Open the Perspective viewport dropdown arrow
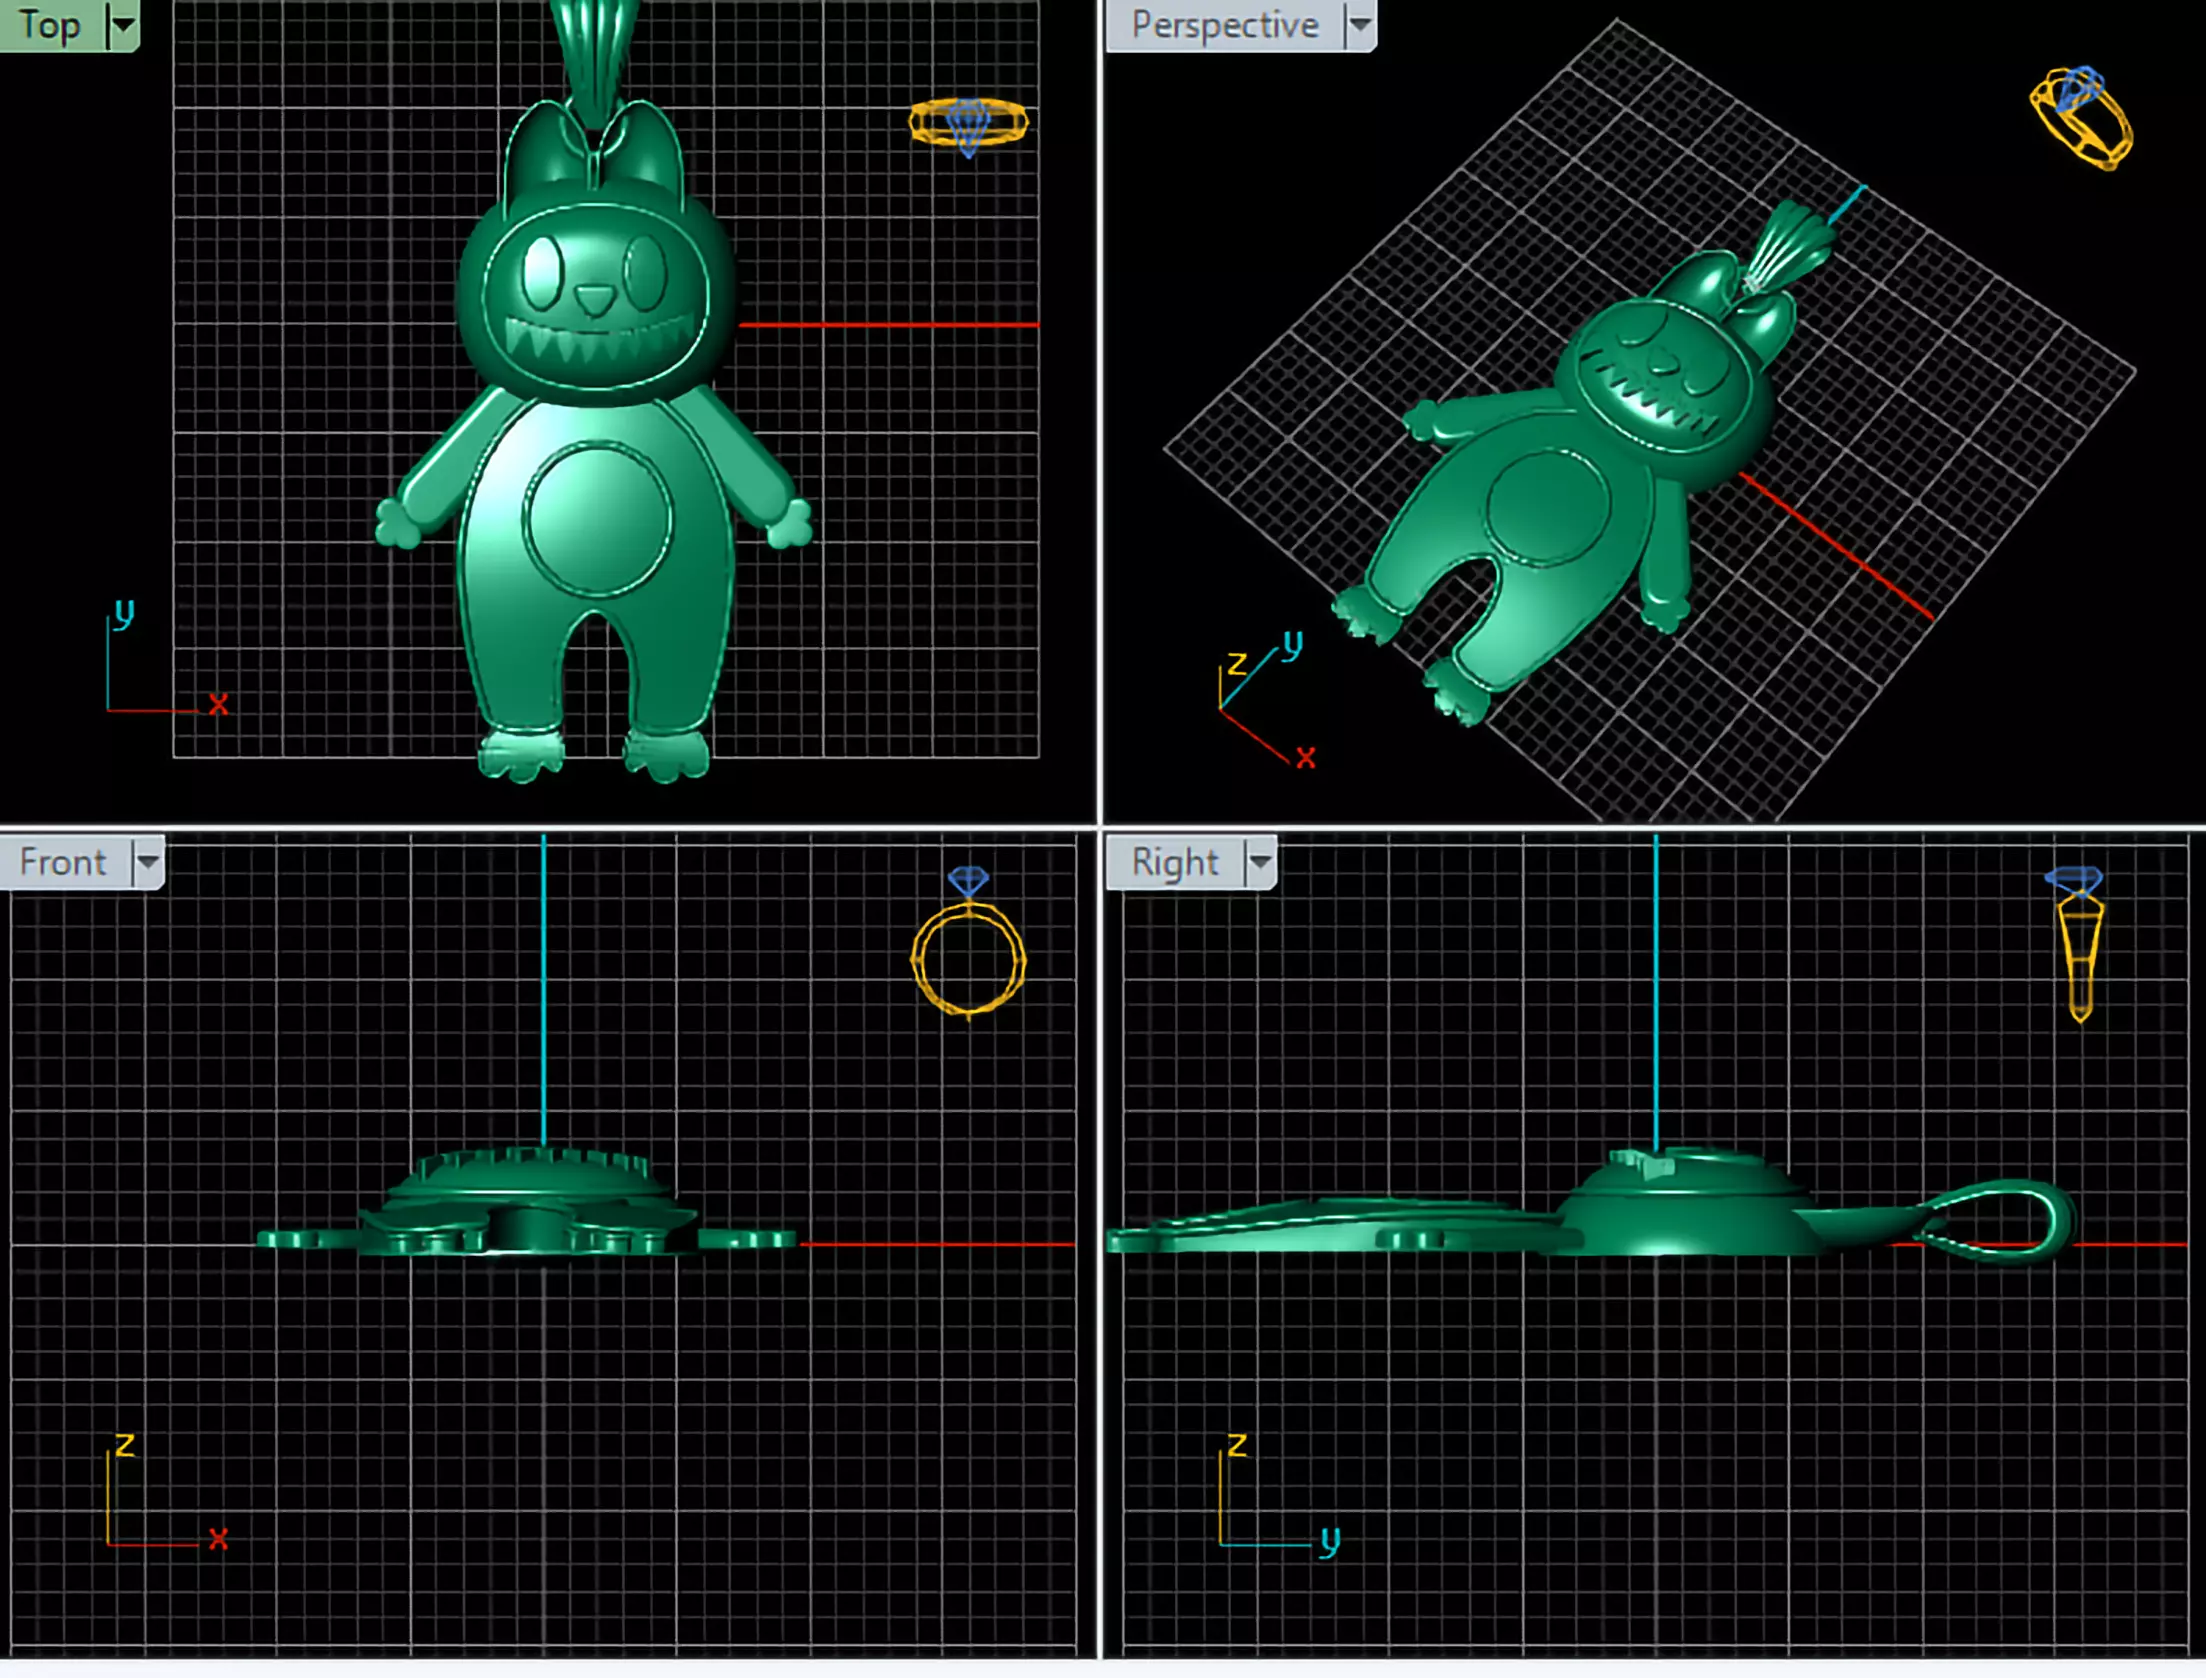This screenshot has height=1678, width=2206. tap(1360, 24)
